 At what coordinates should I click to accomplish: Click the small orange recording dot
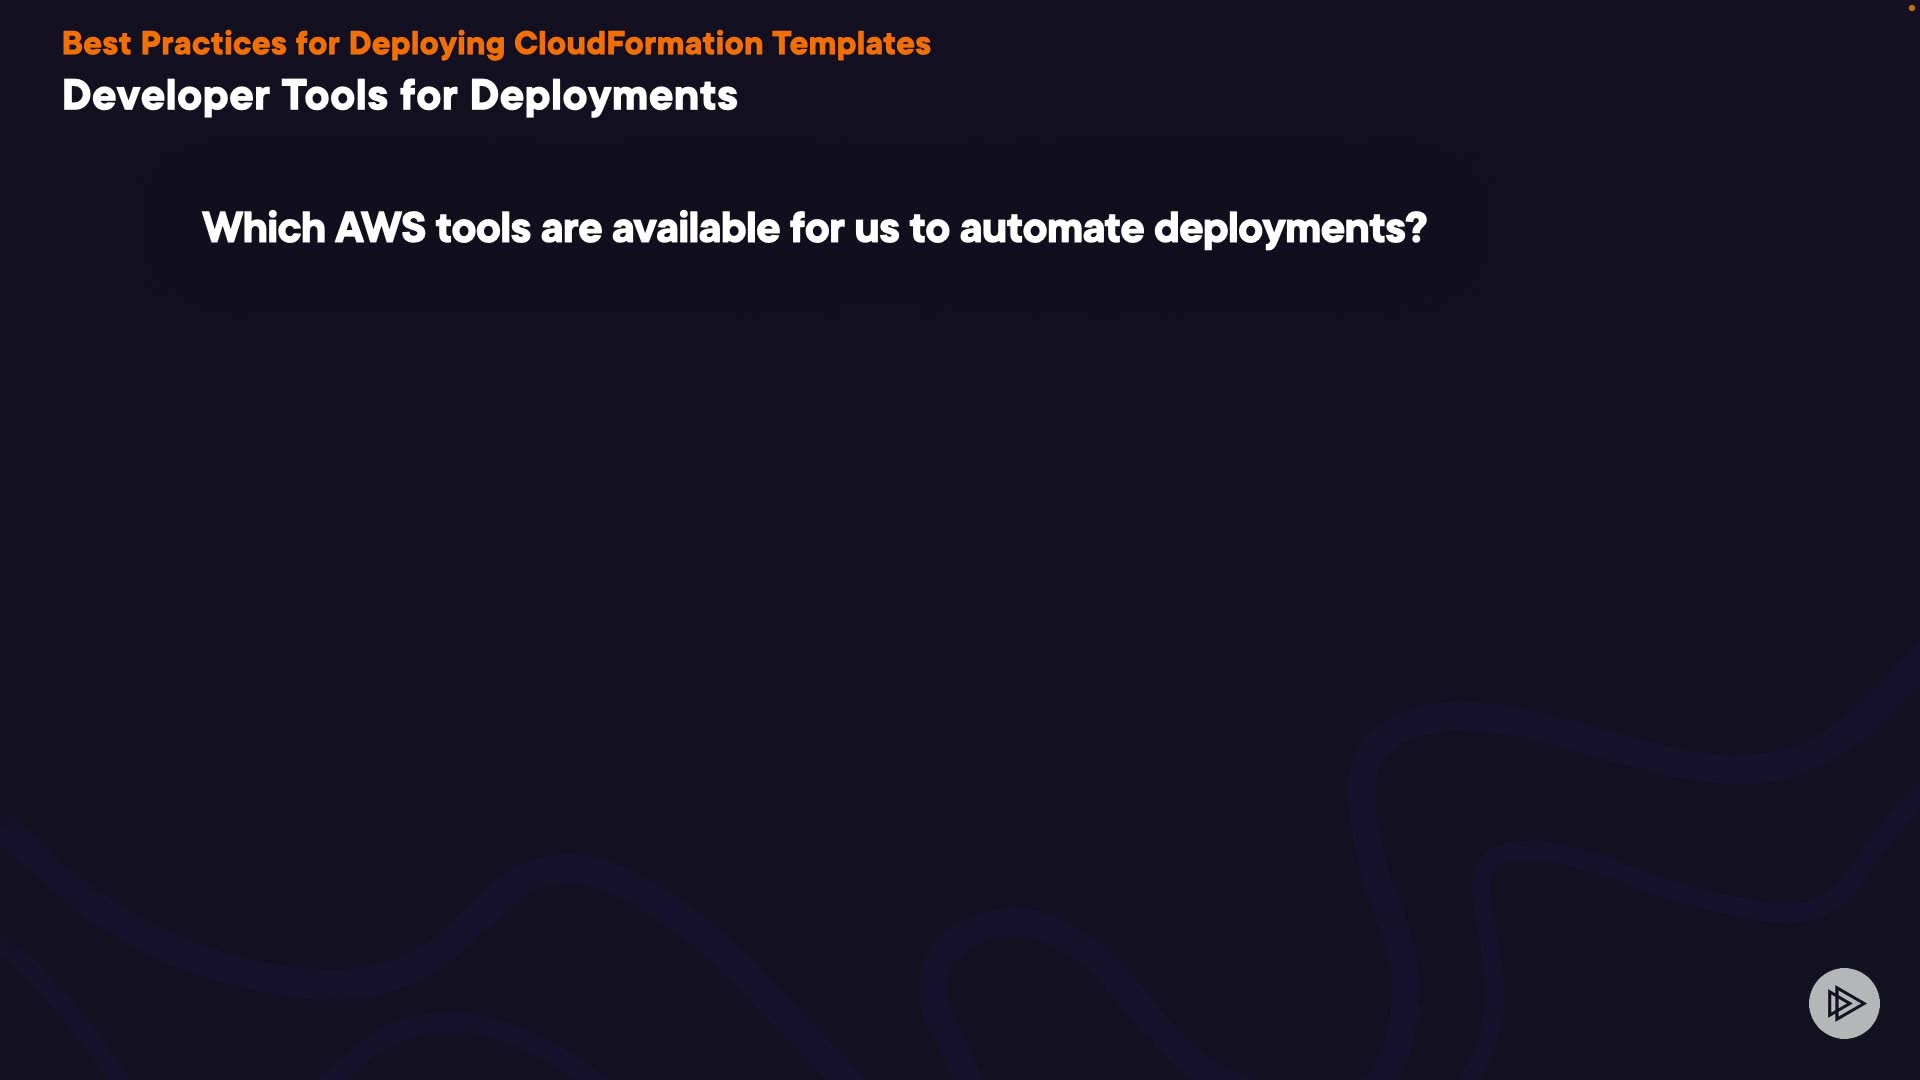pyautogui.click(x=1911, y=8)
